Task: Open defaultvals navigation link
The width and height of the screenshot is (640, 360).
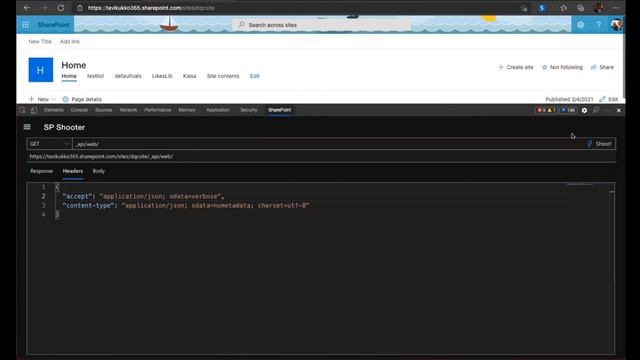Action: click(x=128, y=76)
